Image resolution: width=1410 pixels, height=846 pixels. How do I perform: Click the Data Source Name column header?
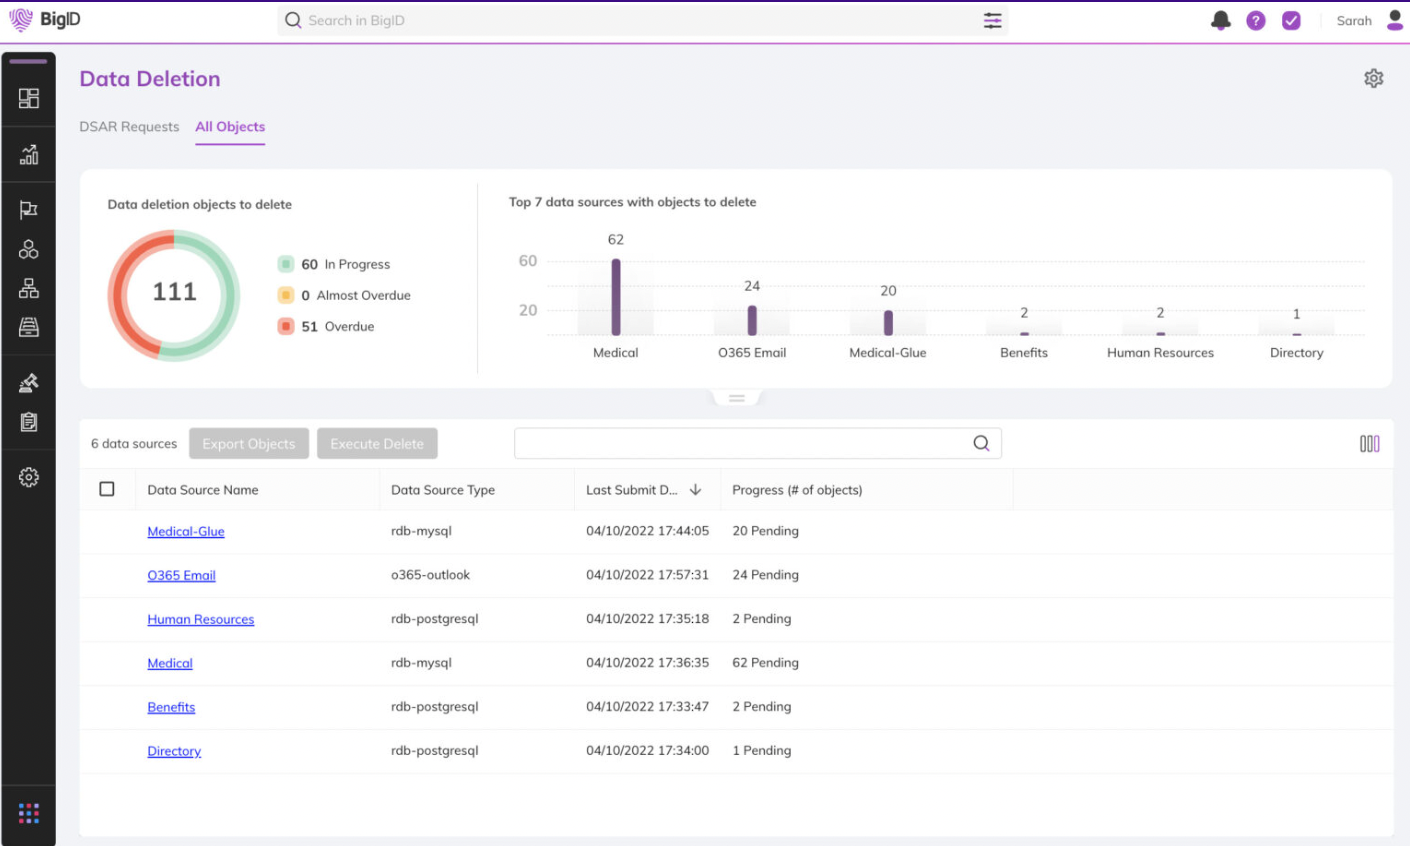pyautogui.click(x=203, y=490)
